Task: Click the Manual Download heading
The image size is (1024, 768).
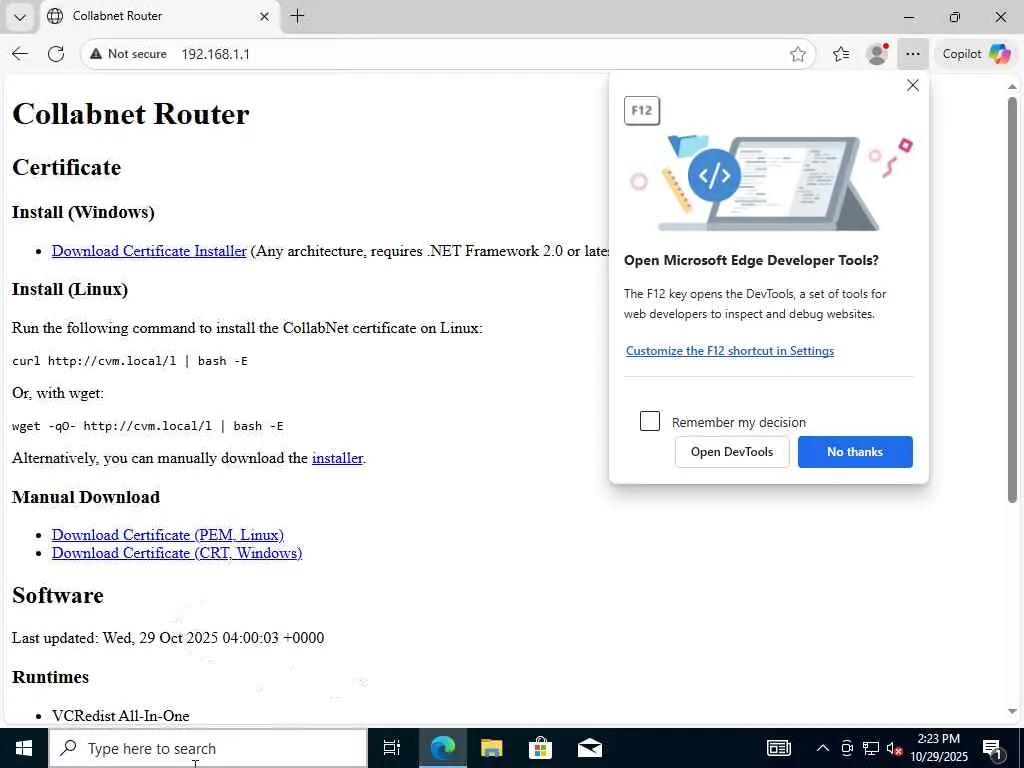Action: pos(86,497)
